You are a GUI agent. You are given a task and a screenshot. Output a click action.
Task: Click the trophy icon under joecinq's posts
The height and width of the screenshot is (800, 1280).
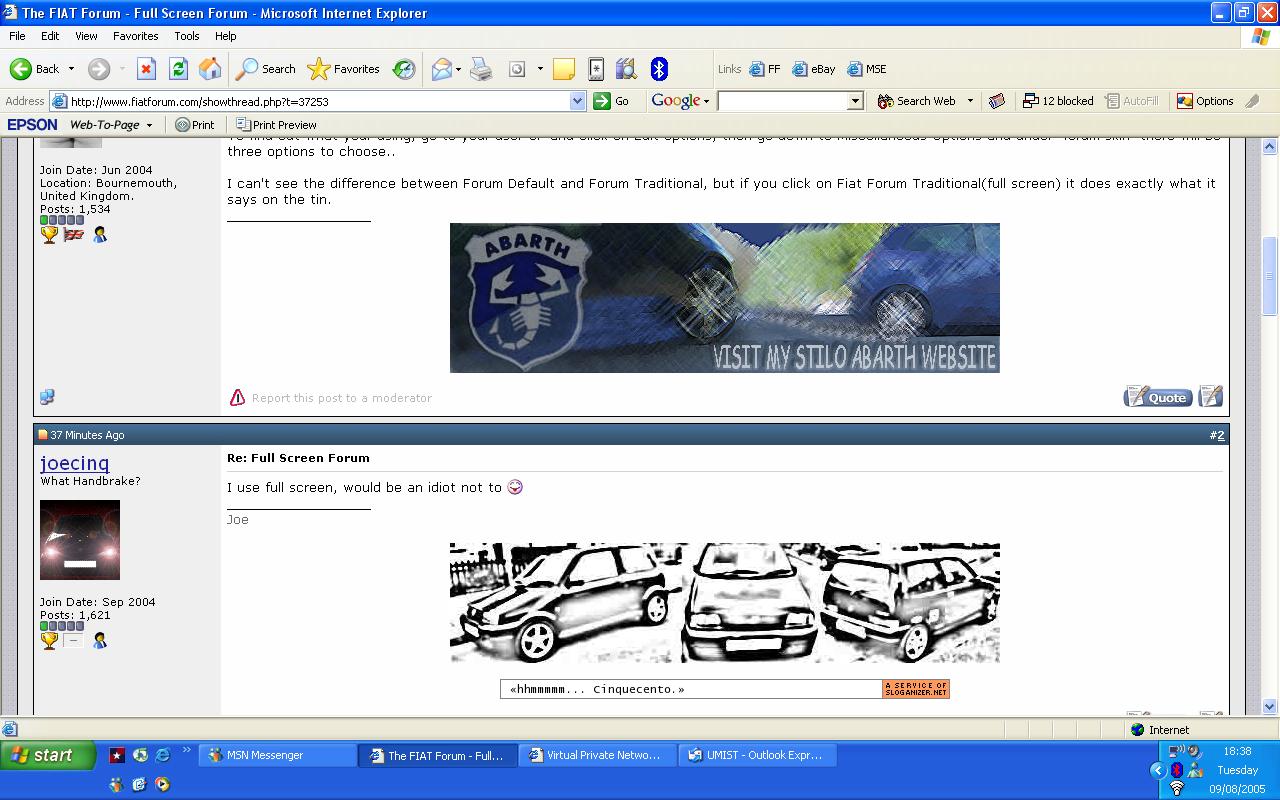(x=49, y=640)
